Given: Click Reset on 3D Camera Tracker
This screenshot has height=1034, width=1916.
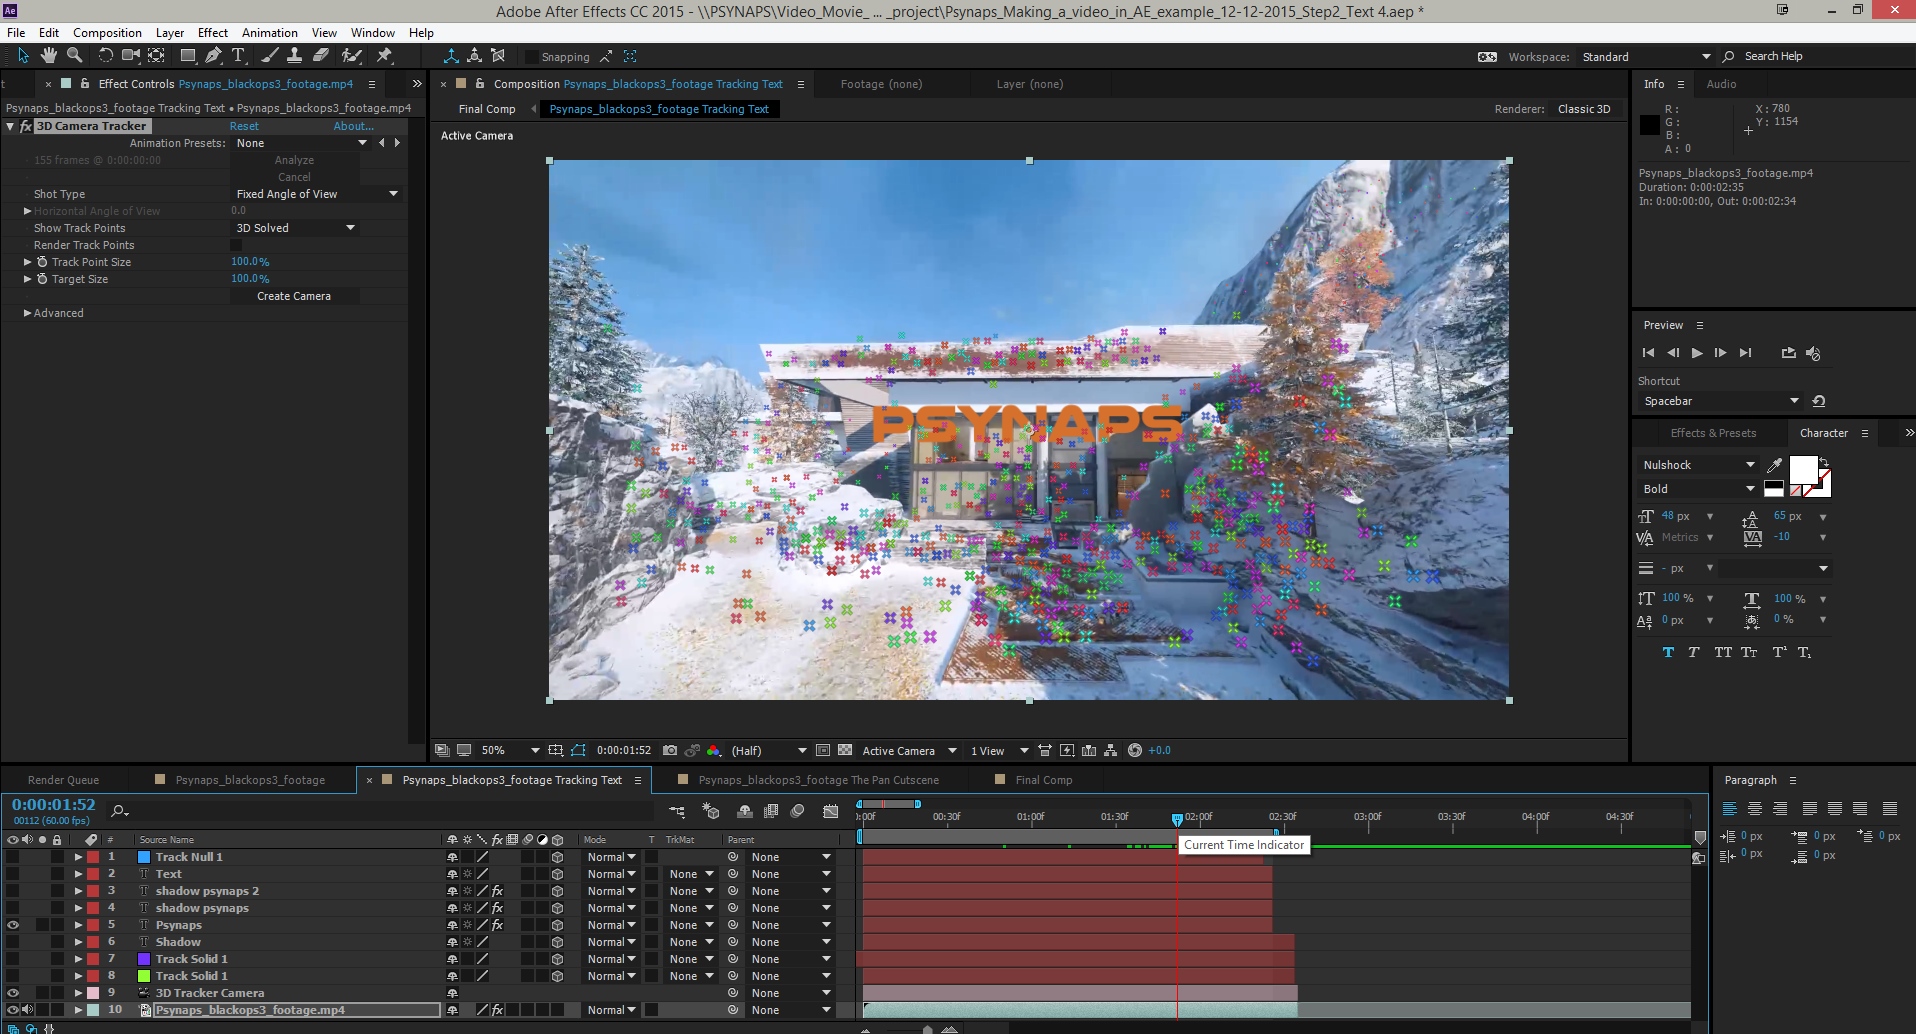Looking at the screenshot, I should pyautogui.click(x=244, y=126).
